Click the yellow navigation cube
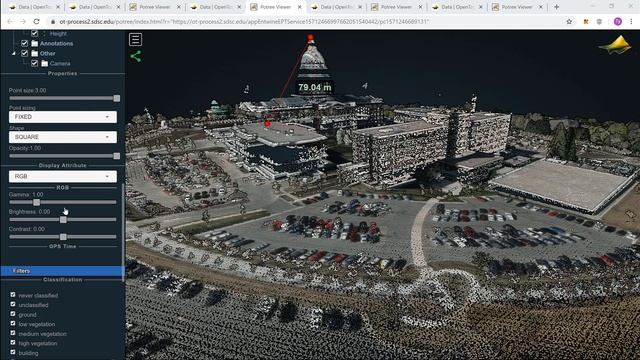 (616, 45)
